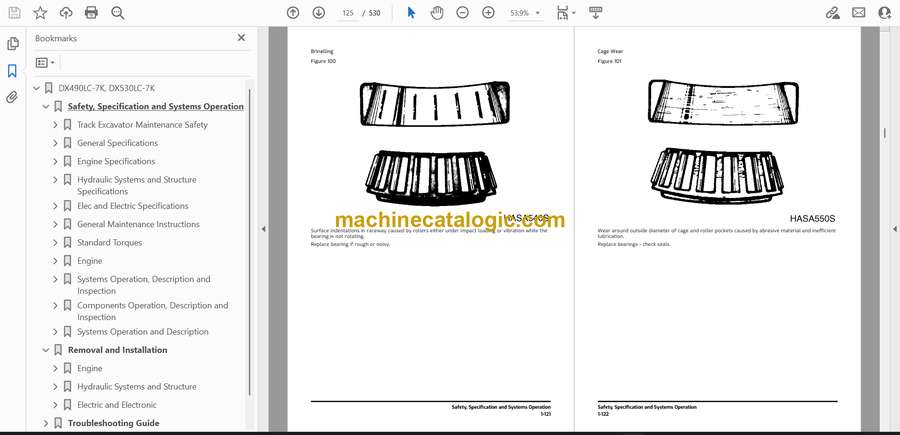Image resolution: width=900 pixels, height=435 pixels.
Task: Go to Standard Torques bookmark
Action: pos(110,243)
